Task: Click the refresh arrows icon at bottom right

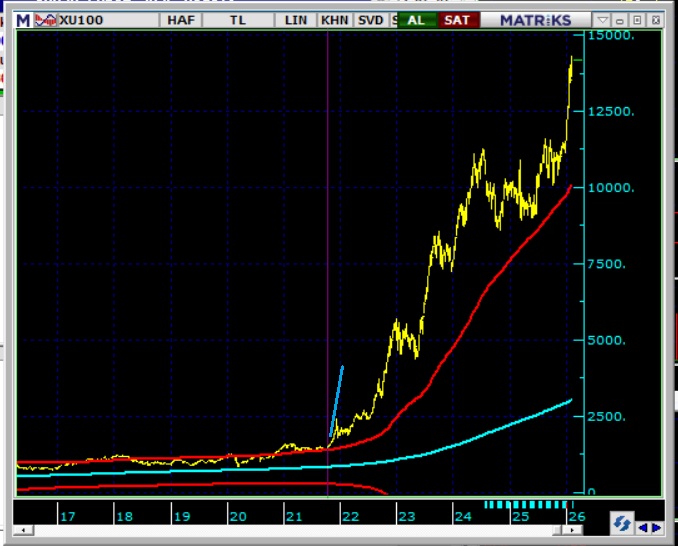Action: pos(620,524)
